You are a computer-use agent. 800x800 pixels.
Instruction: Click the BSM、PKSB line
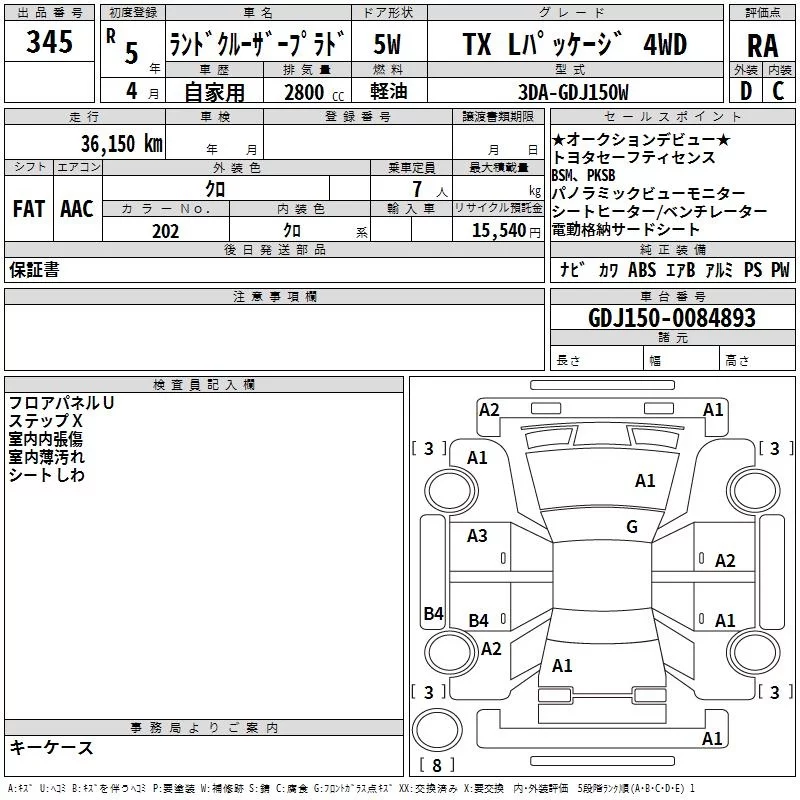coord(583,175)
